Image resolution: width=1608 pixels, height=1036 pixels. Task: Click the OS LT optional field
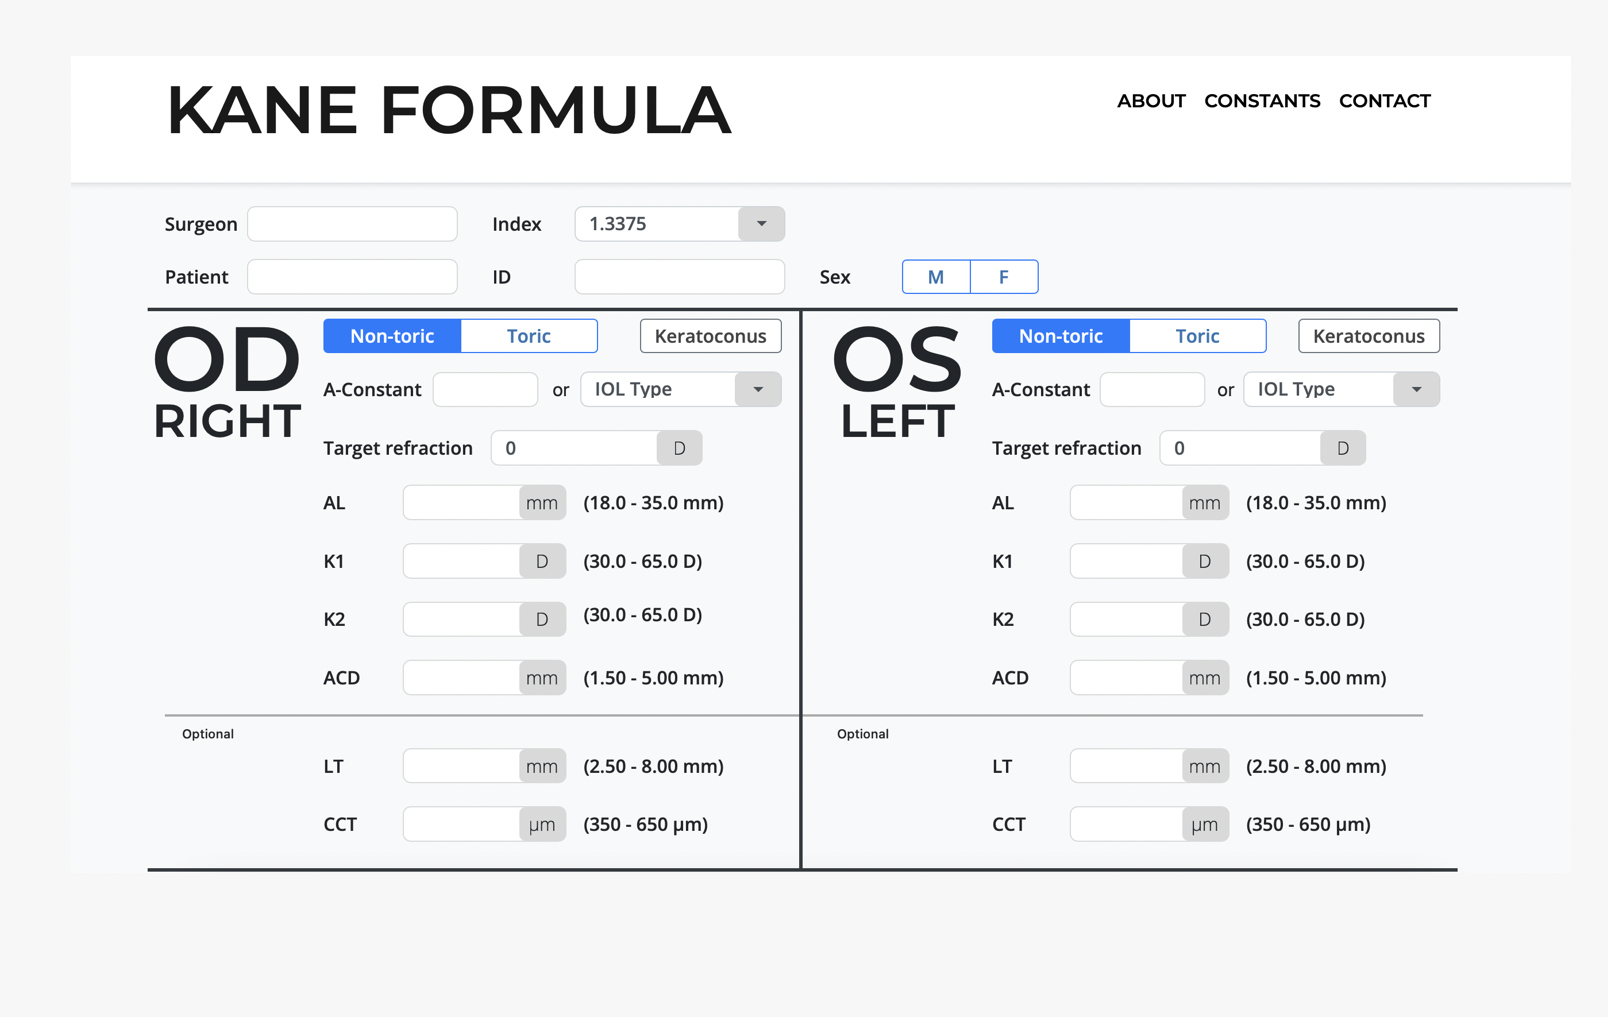[x=1126, y=766]
